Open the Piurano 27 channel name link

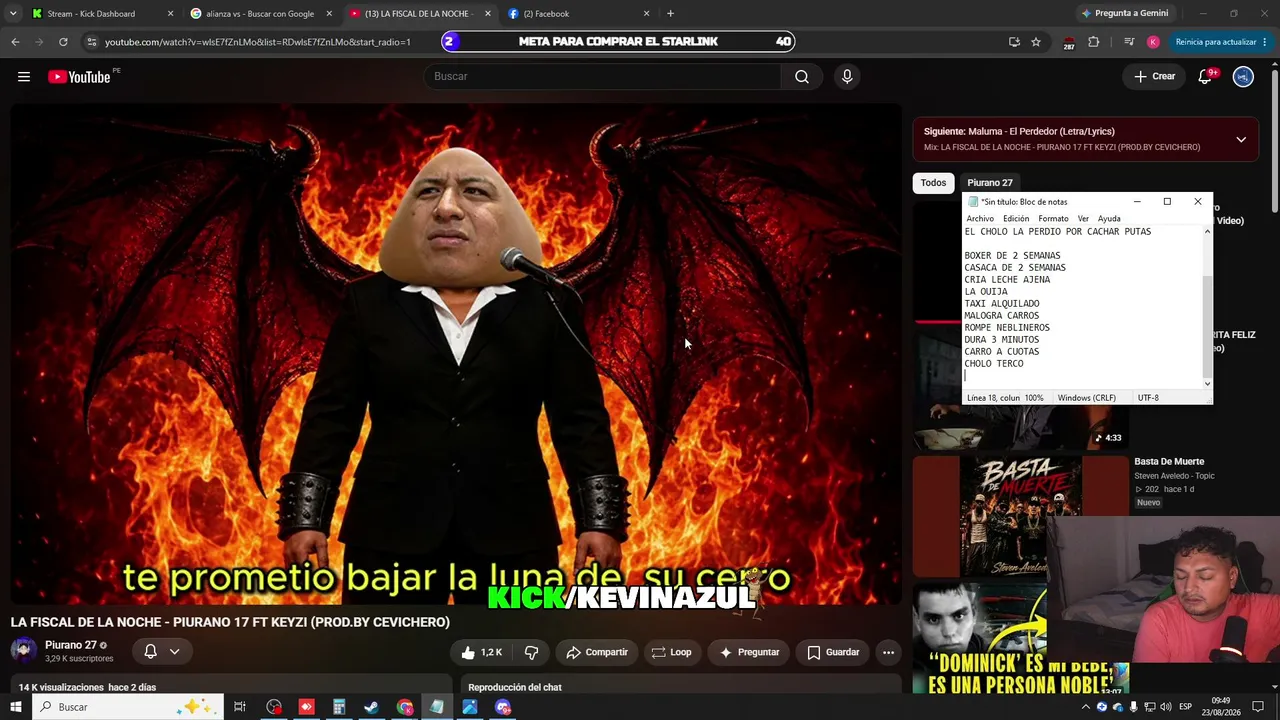click(x=71, y=645)
